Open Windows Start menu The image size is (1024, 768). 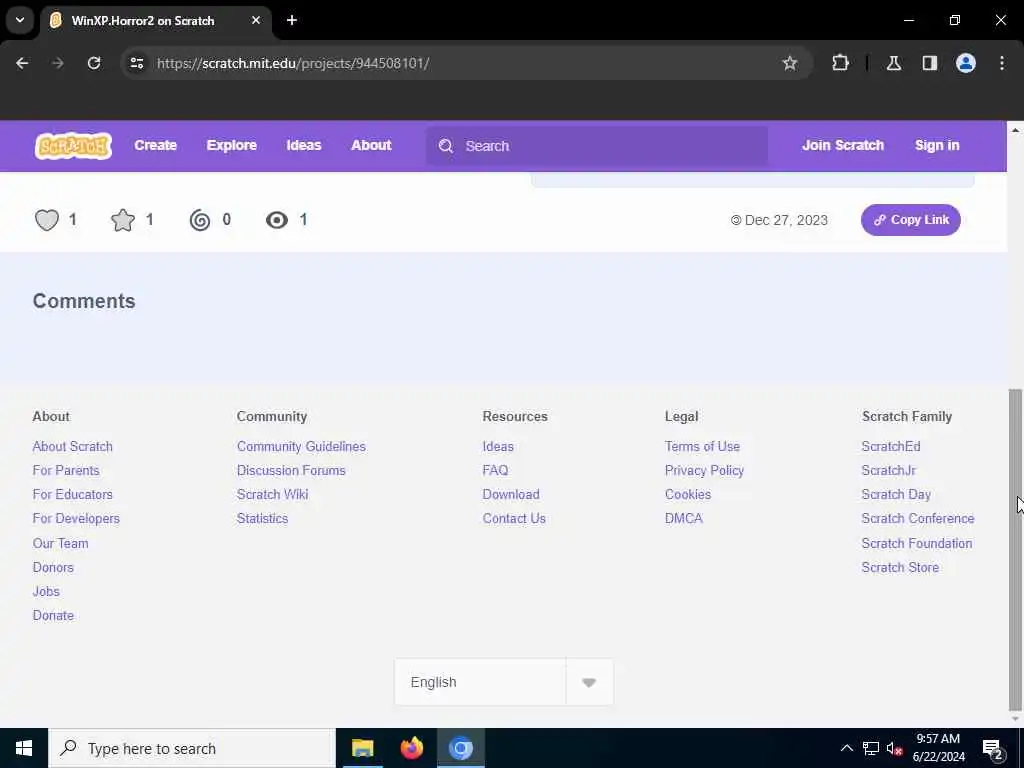click(x=24, y=748)
